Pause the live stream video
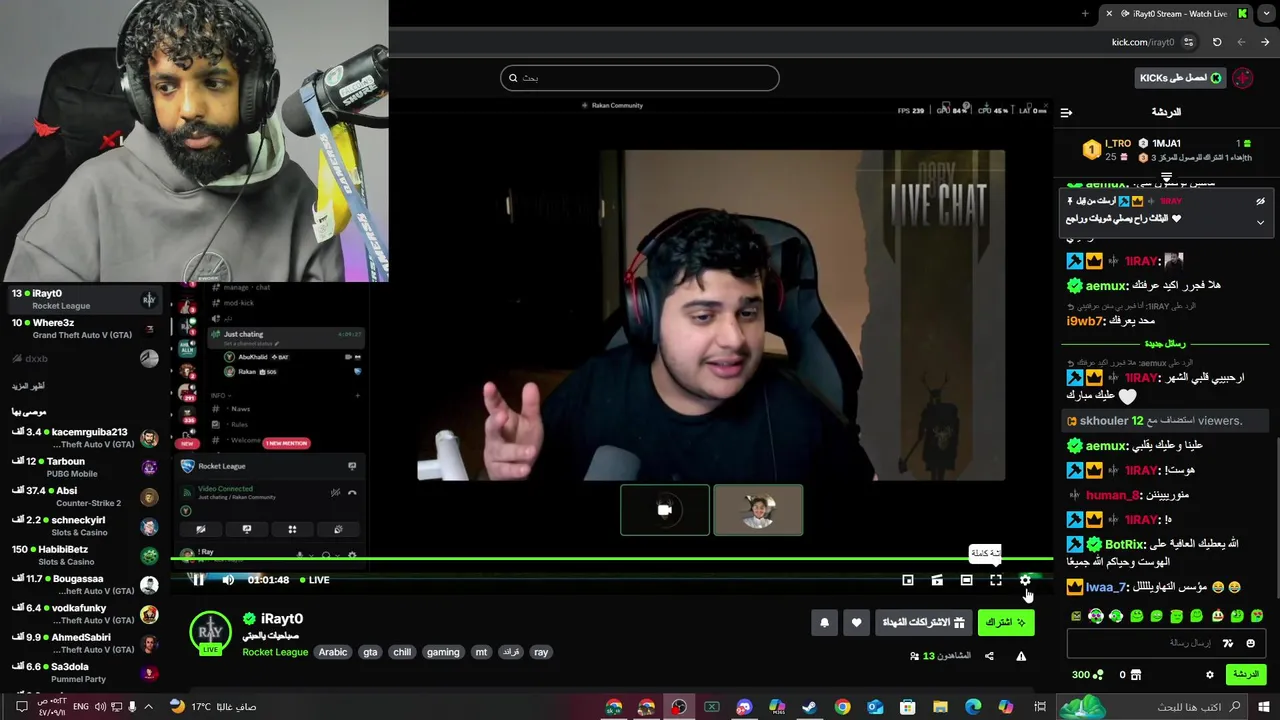 198,580
